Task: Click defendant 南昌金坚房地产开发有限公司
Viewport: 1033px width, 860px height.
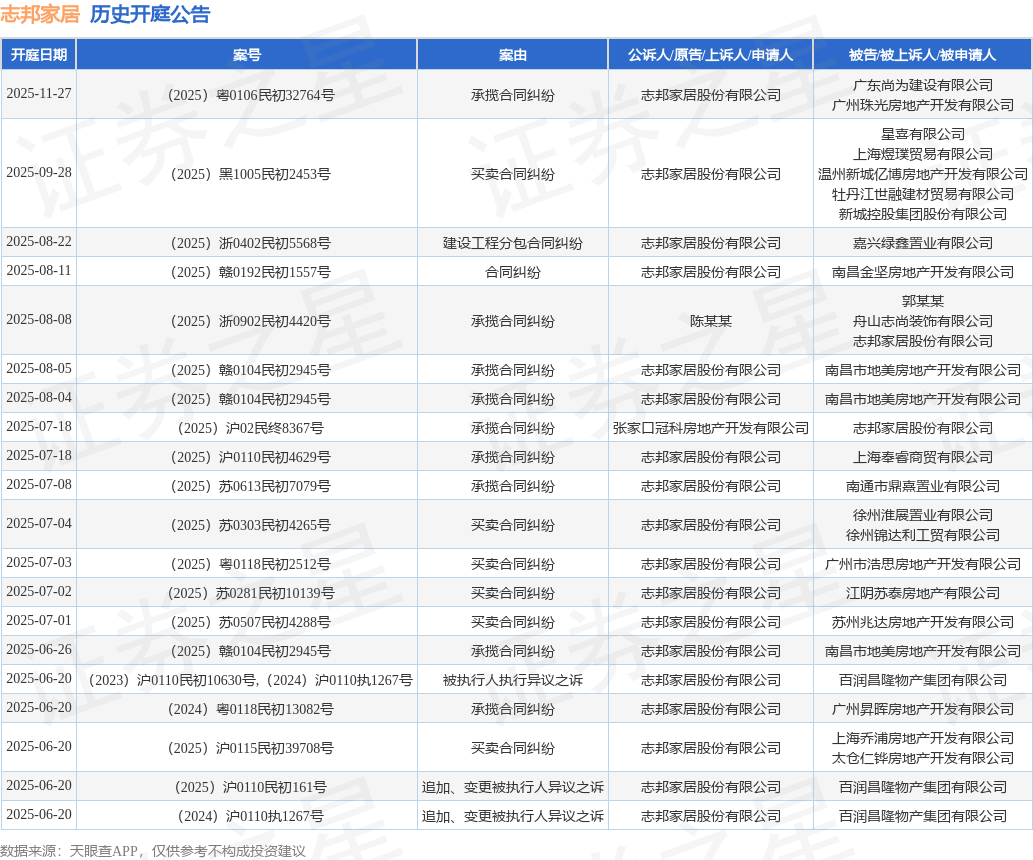Action: coord(922,272)
